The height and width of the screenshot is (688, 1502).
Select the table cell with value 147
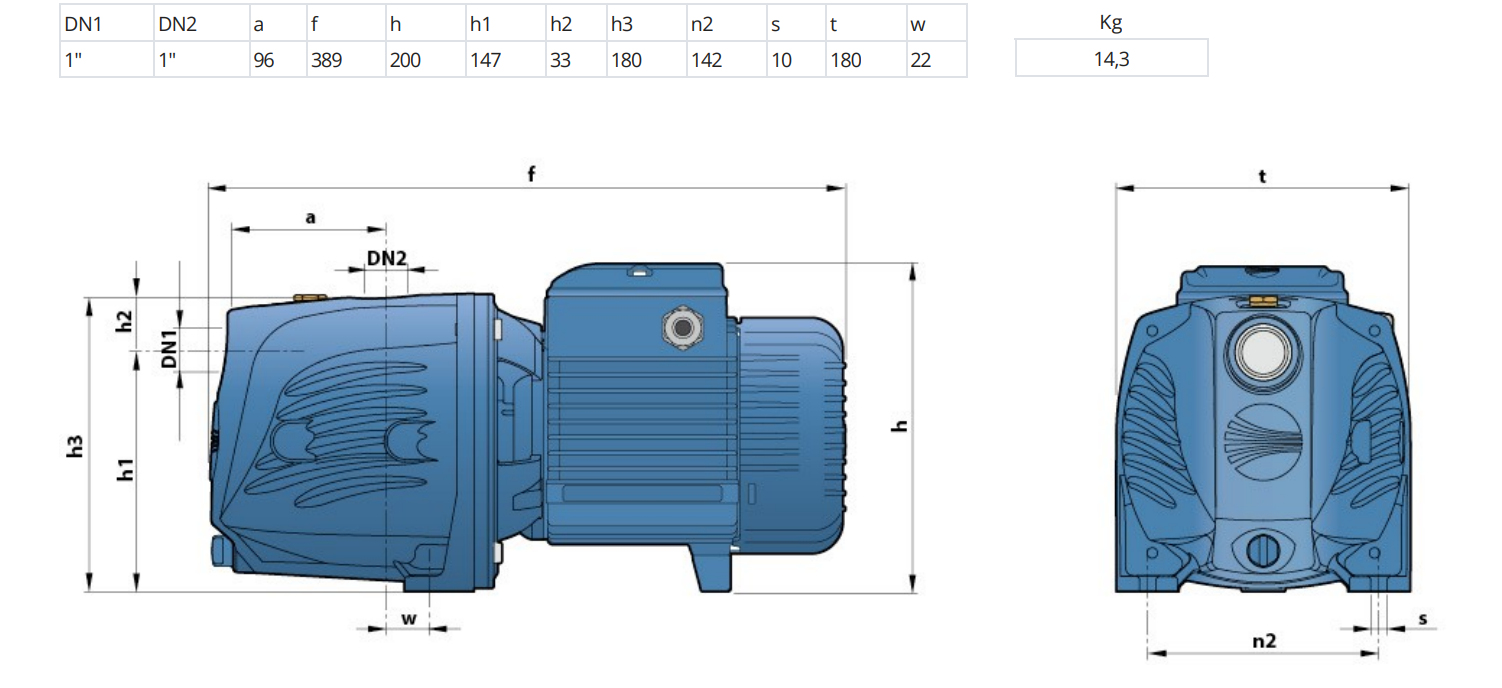pos(505,60)
